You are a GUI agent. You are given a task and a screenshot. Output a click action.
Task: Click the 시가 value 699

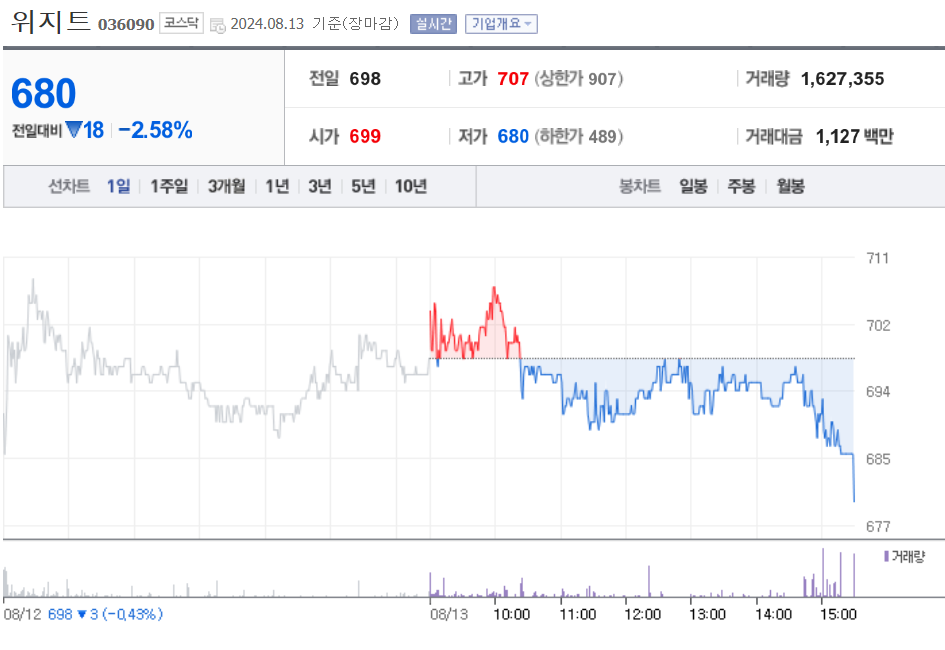tap(365, 136)
